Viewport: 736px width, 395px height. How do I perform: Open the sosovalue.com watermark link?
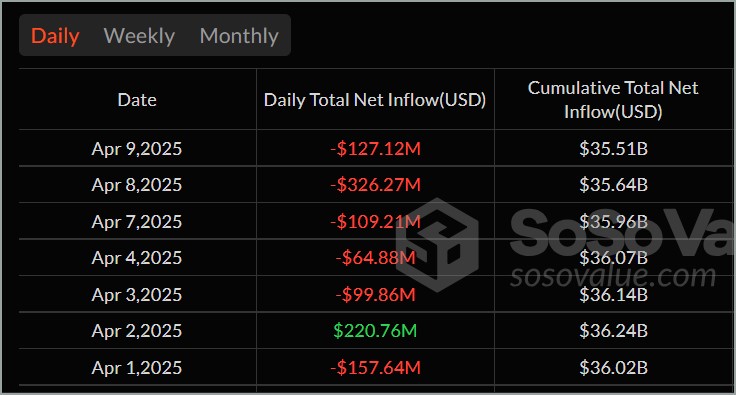[613, 276]
